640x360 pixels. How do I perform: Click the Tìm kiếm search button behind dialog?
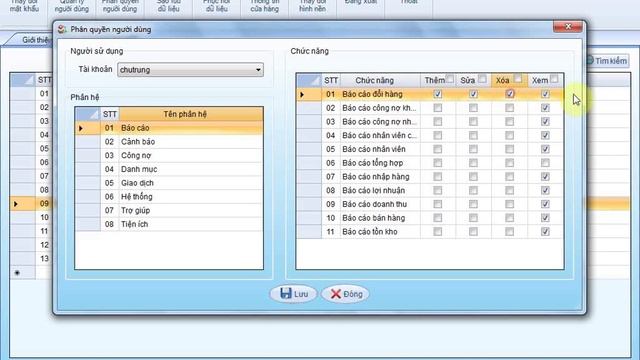tap(607, 61)
